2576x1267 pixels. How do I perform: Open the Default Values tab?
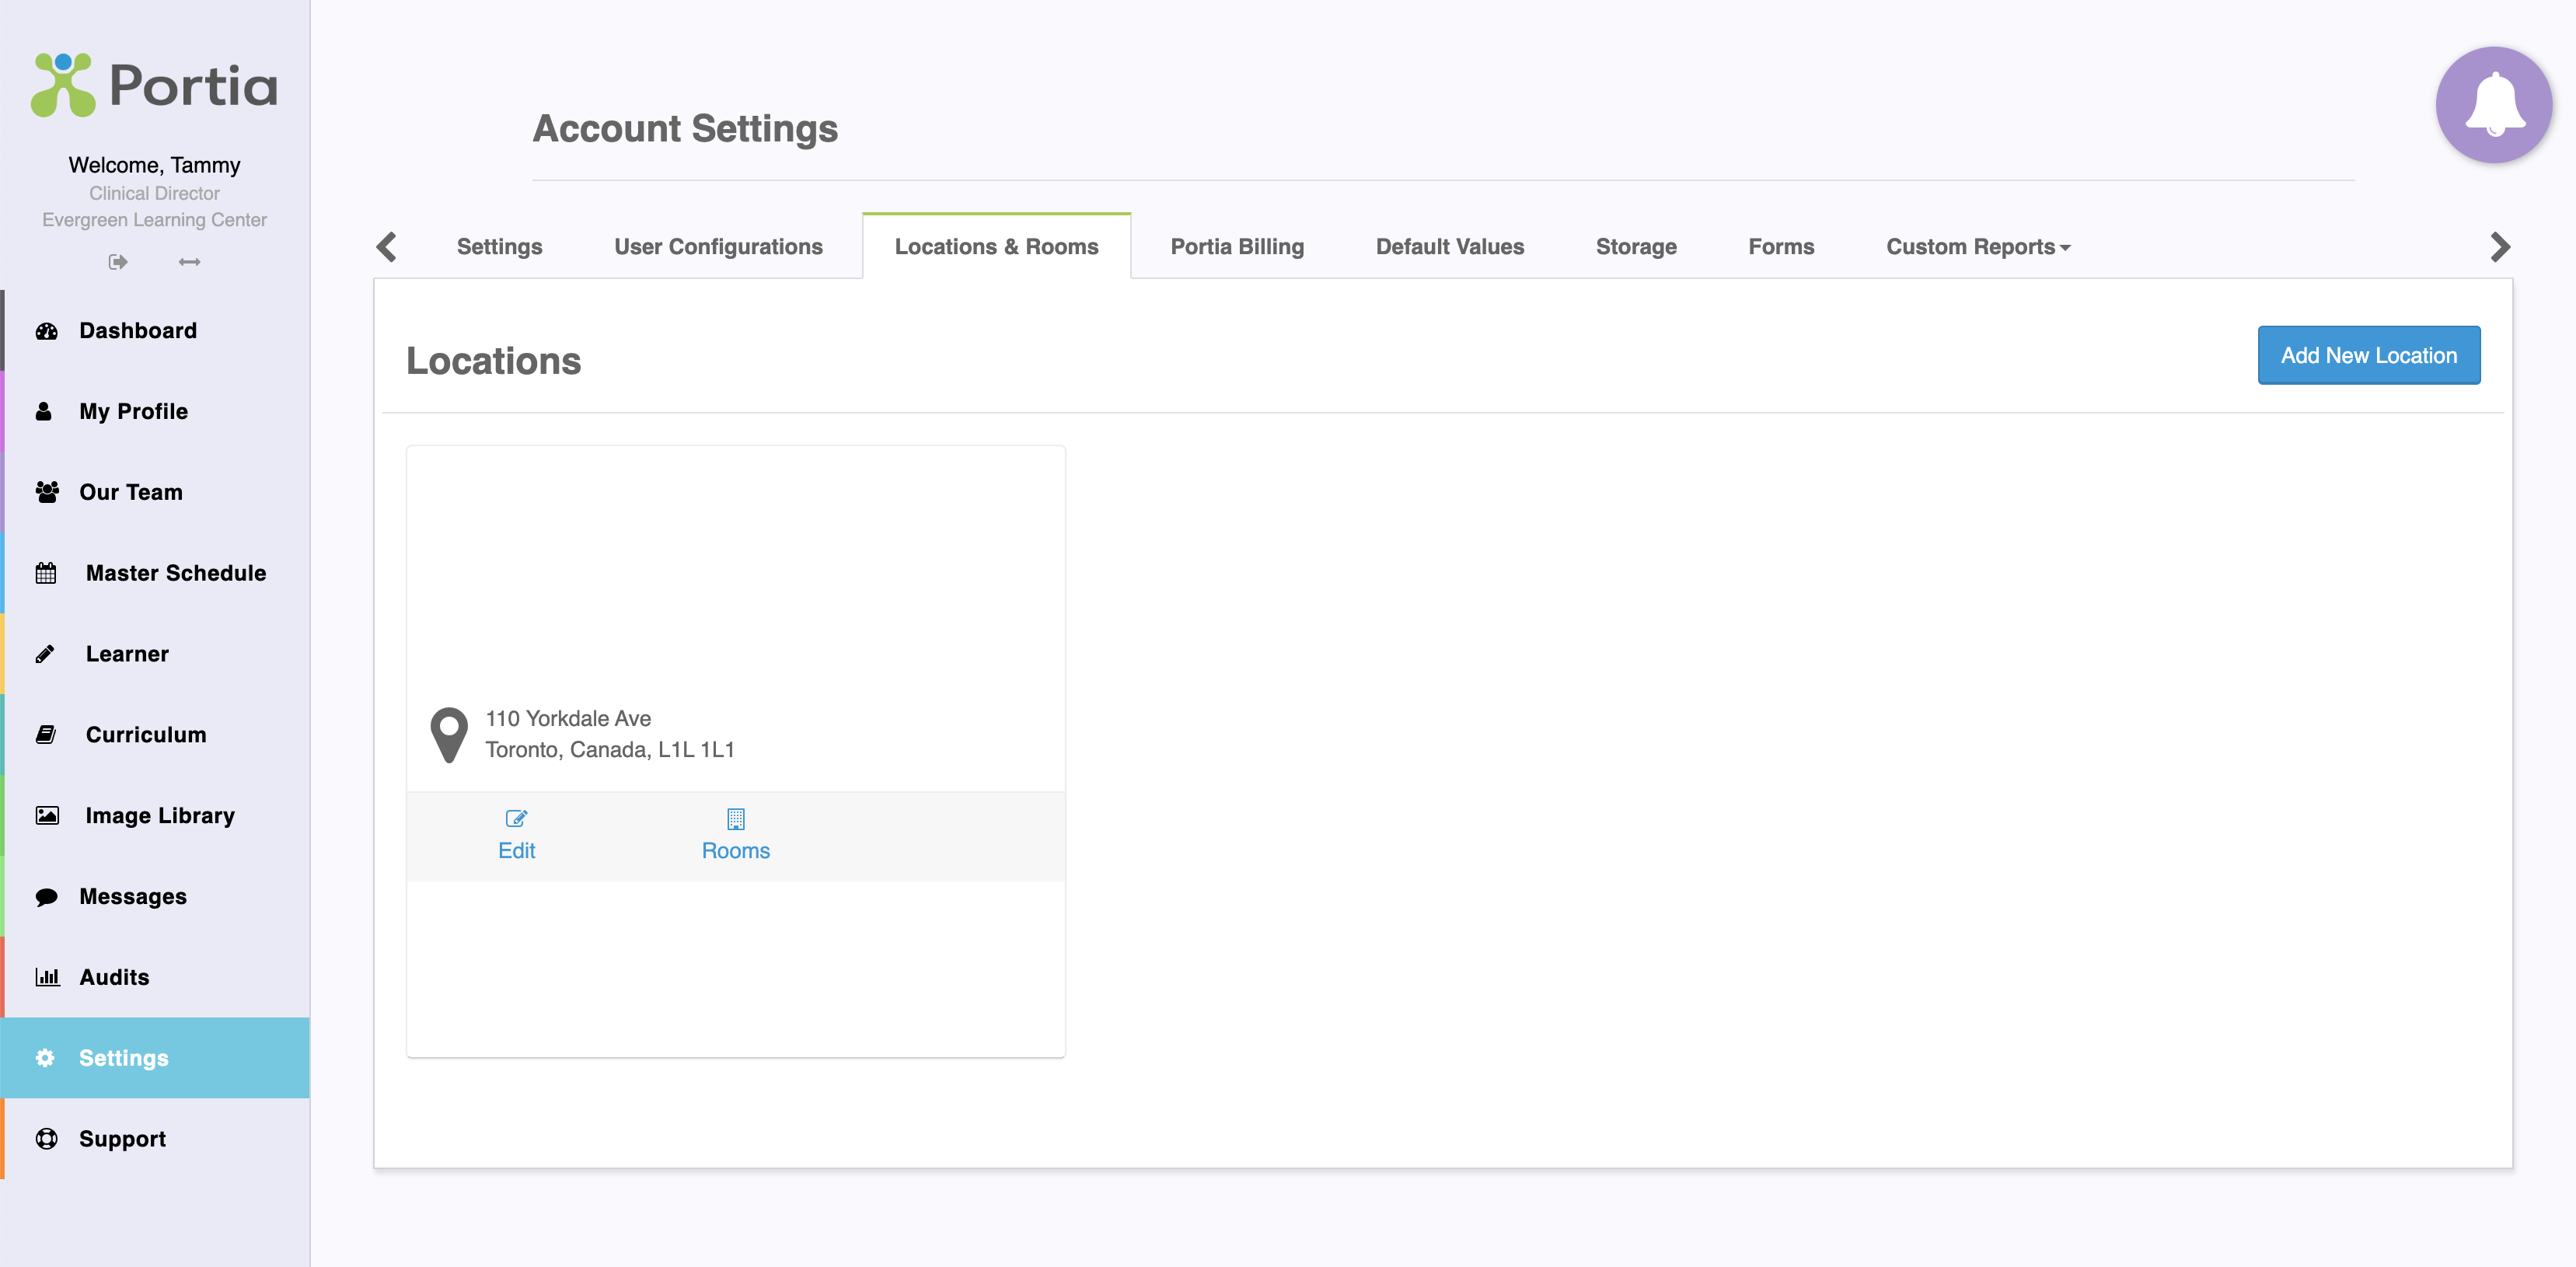(x=1449, y=247)
